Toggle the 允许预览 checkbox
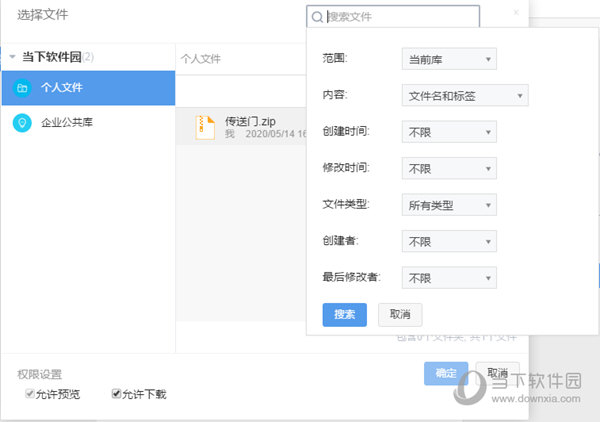This screenshot has width=600, height=422. pyautogui.click(x=31, y=393)
